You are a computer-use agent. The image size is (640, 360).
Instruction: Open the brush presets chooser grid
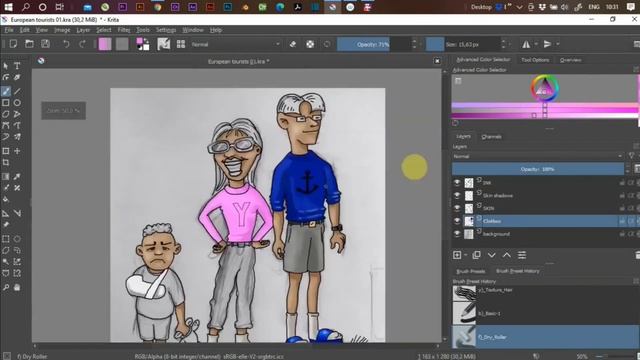(181, 44)
